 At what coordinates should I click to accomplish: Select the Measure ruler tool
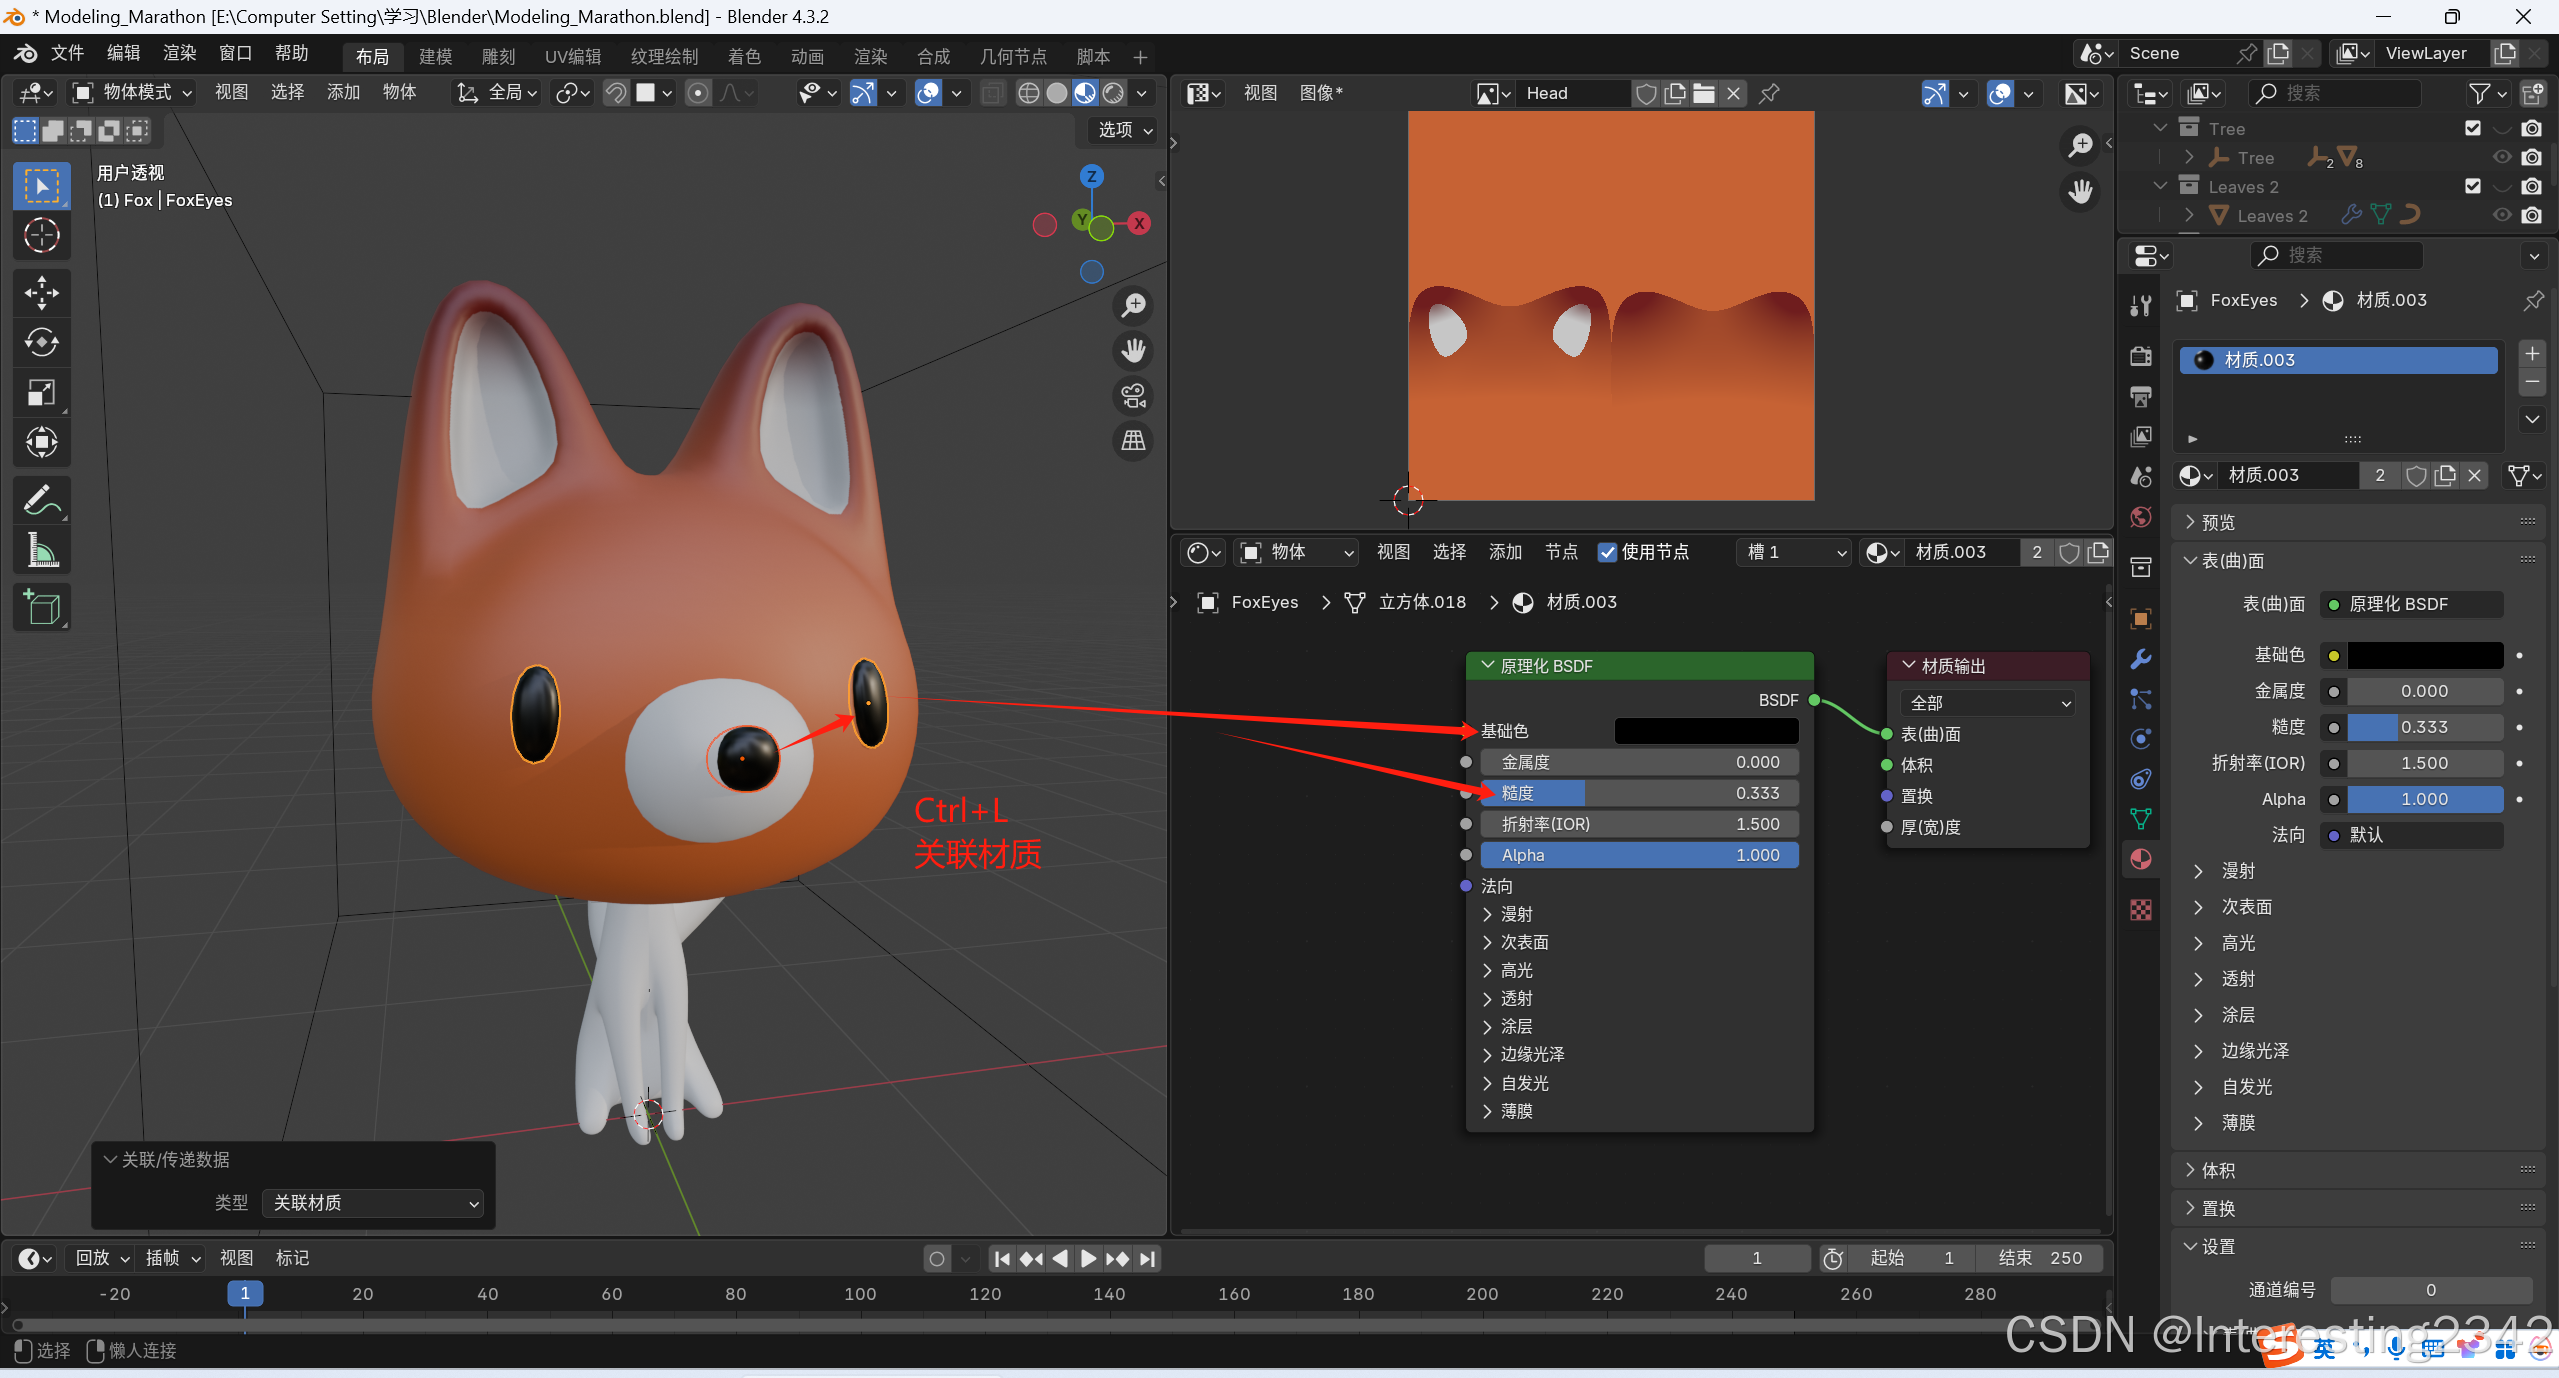41,550
